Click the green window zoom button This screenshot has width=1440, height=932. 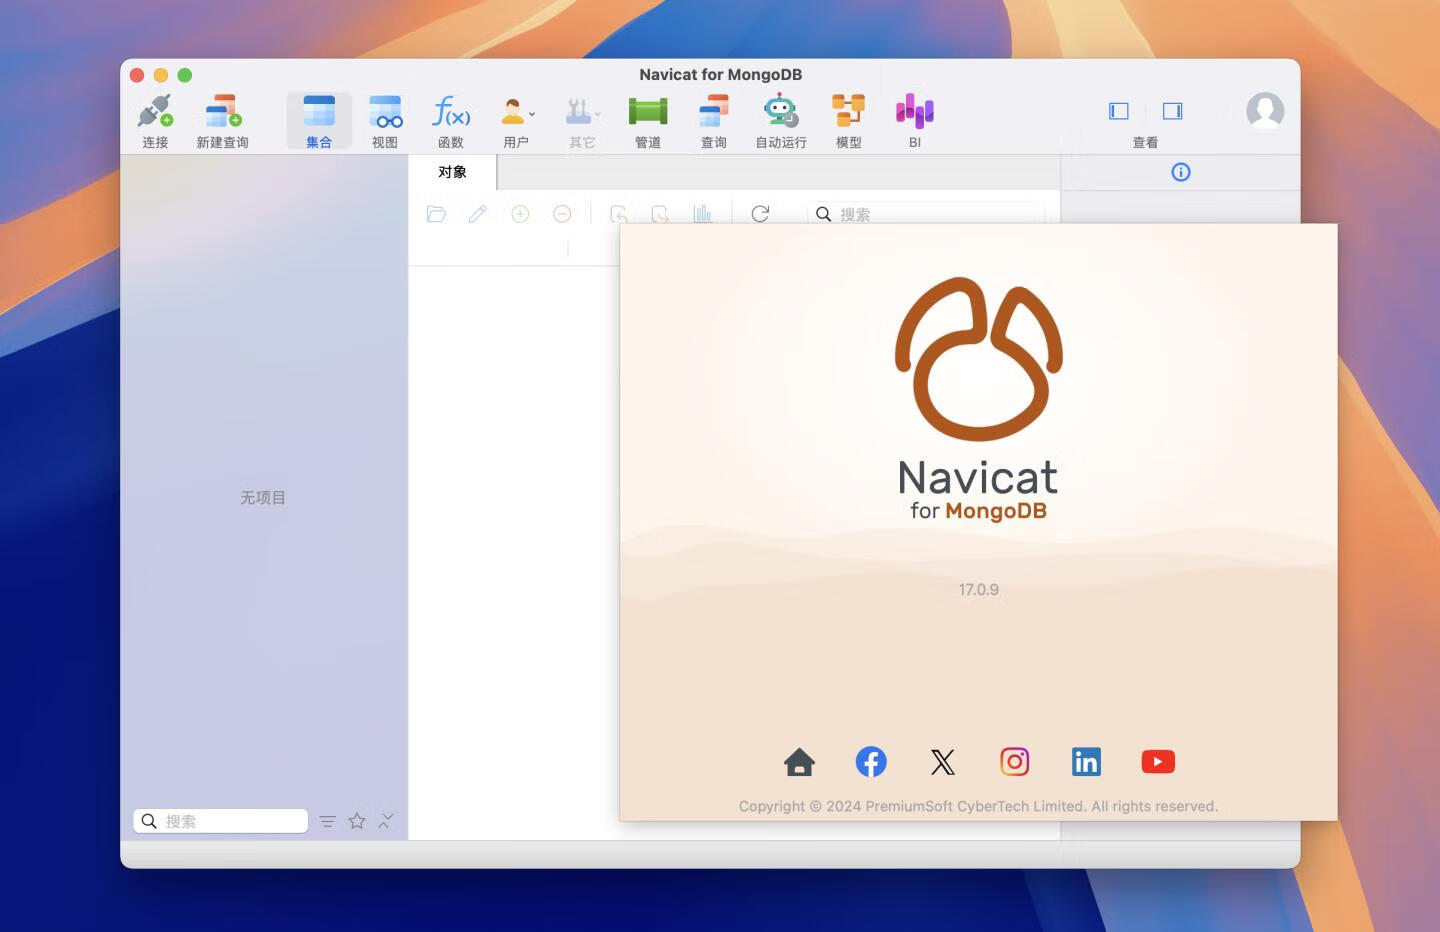click(x=185, y=75)
